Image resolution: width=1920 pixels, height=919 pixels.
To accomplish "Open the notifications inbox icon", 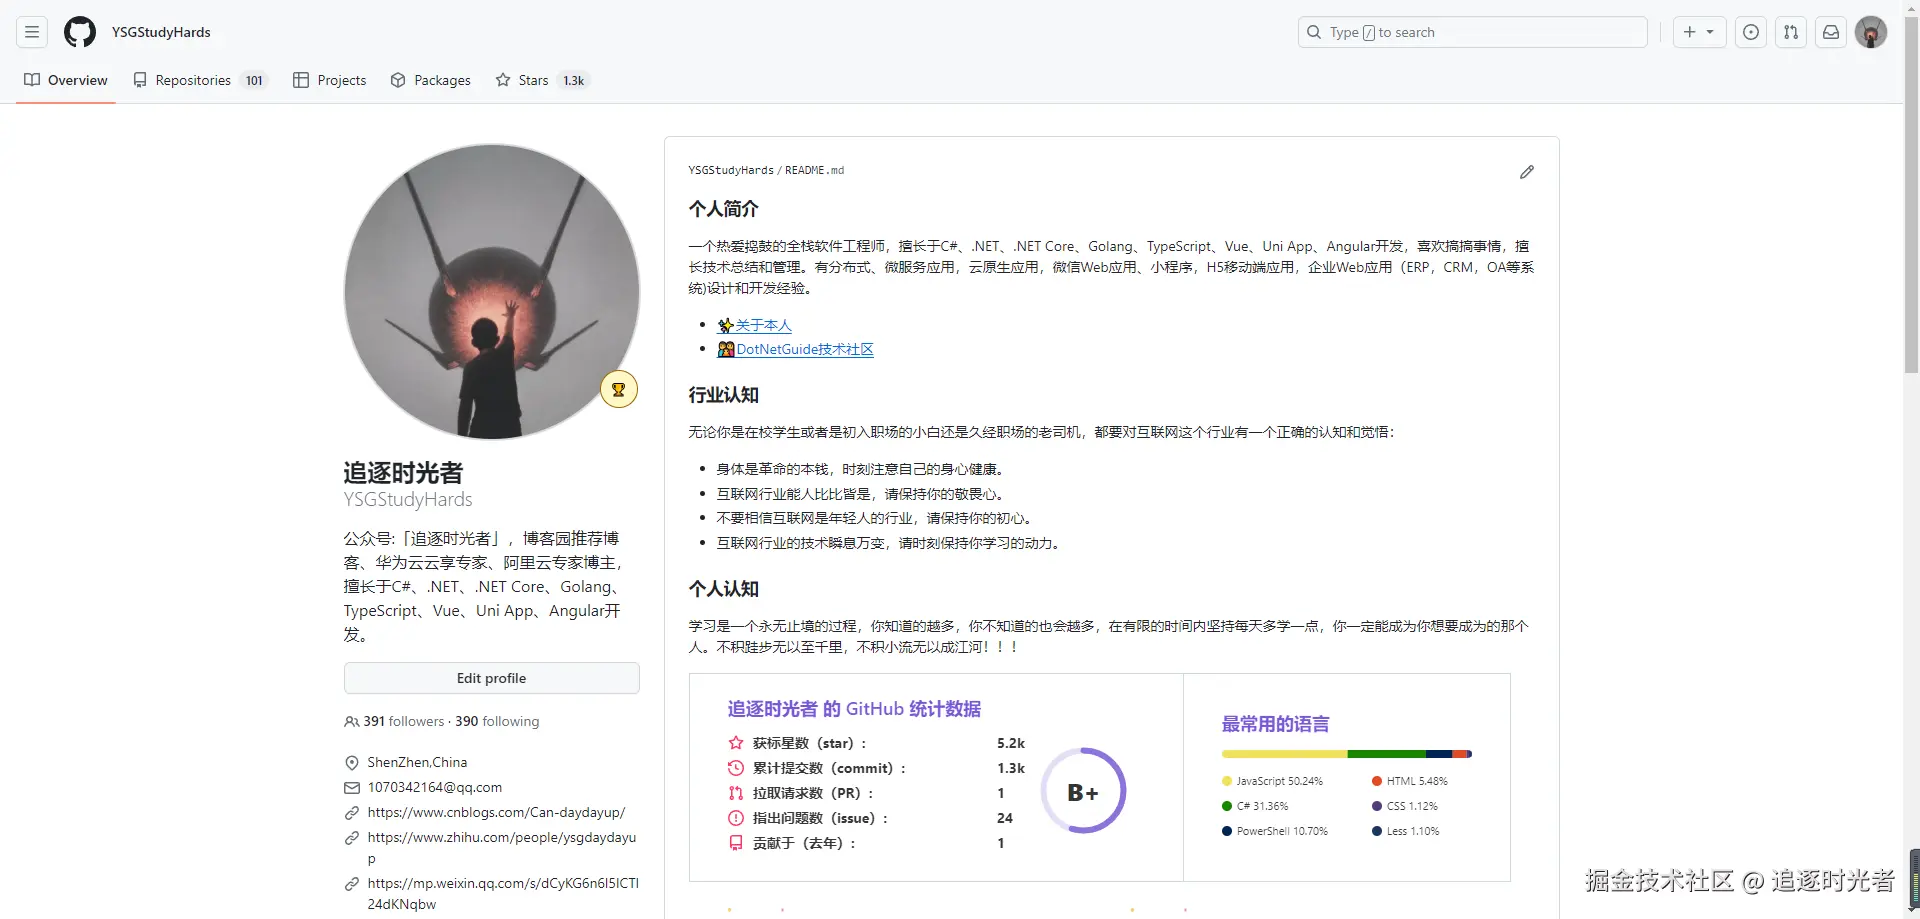I will pyautogui.click(x=1831, y=32).
